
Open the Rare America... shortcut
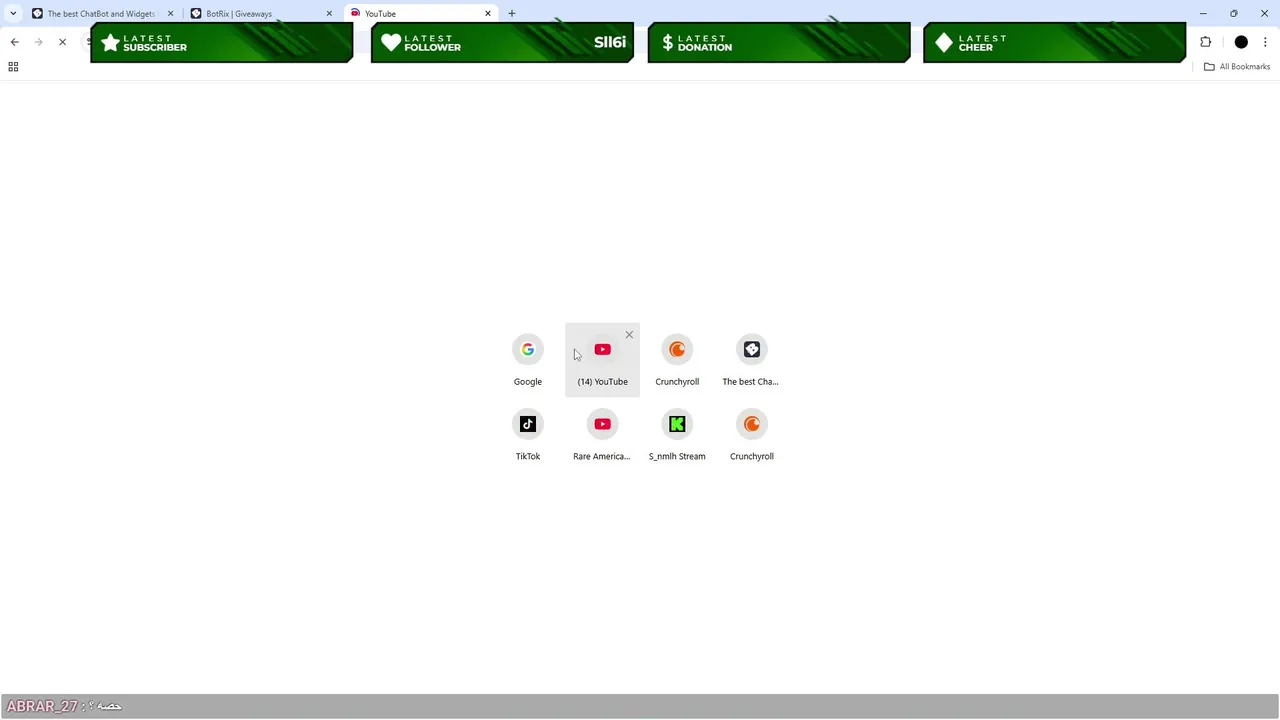(602, 435)
